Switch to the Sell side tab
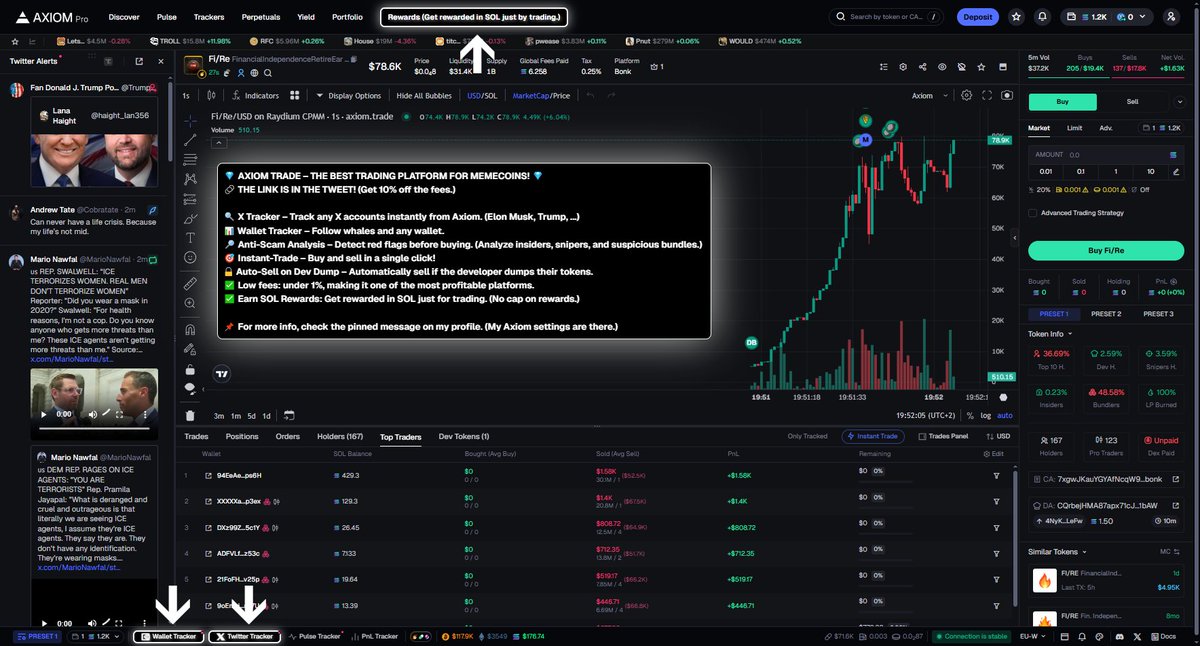The width and height of the screenshot is (1200, 646). [x=1132, y=101]
